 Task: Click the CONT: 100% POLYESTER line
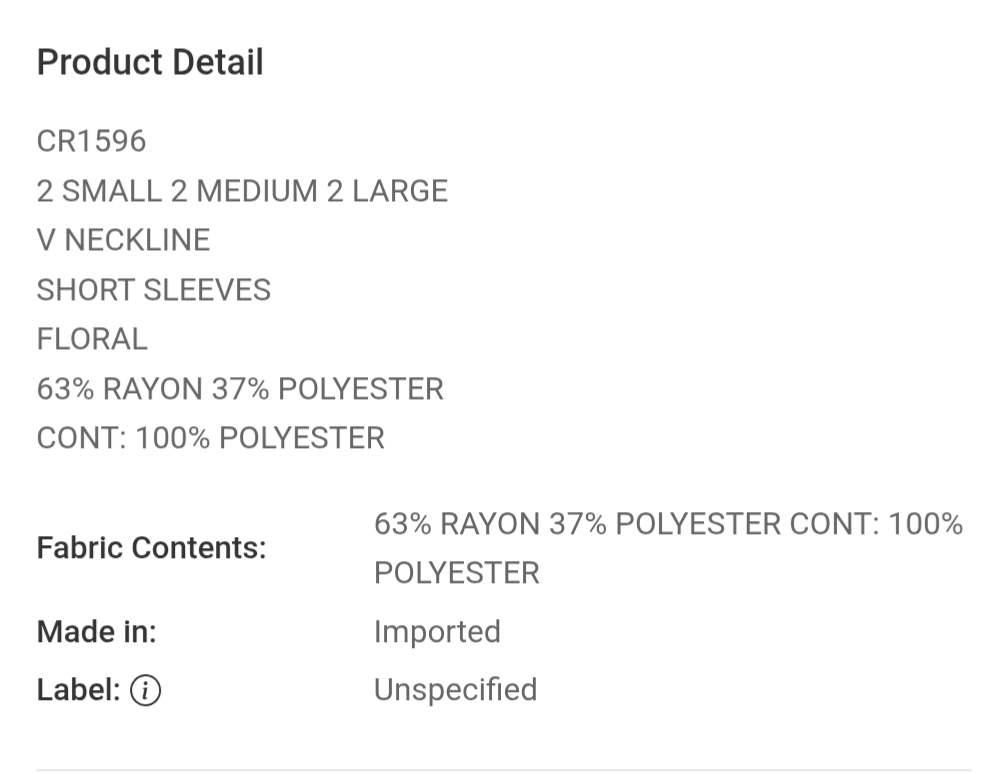pos(211,438)
